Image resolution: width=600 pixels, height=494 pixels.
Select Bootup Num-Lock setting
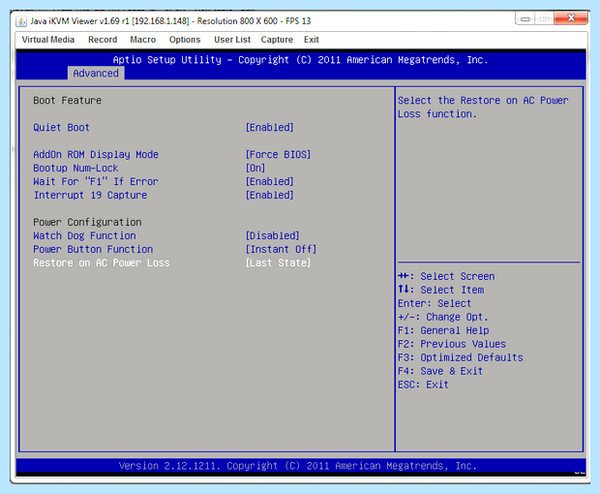[76, 168]
